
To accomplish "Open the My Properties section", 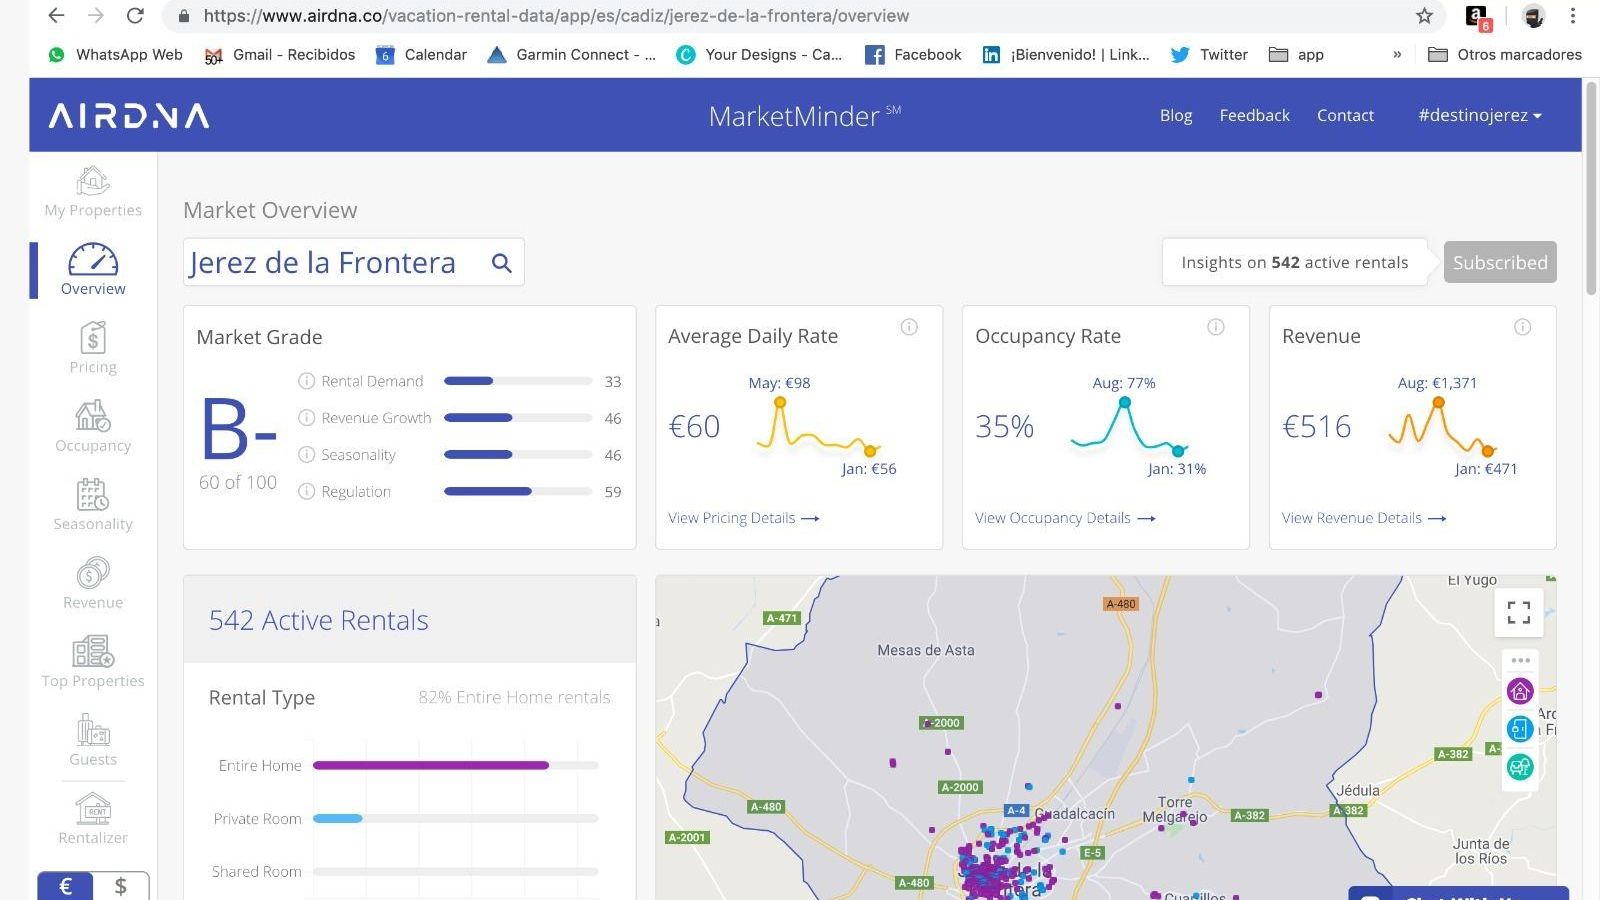I will 92,192.
